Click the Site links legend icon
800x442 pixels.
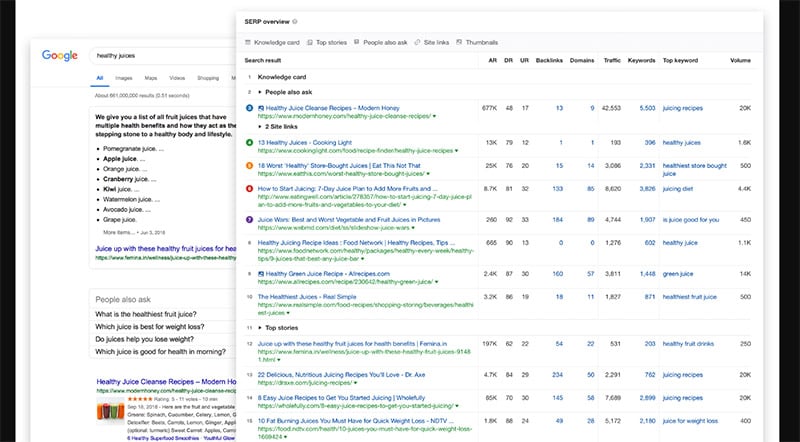click(x=417, y=42)
